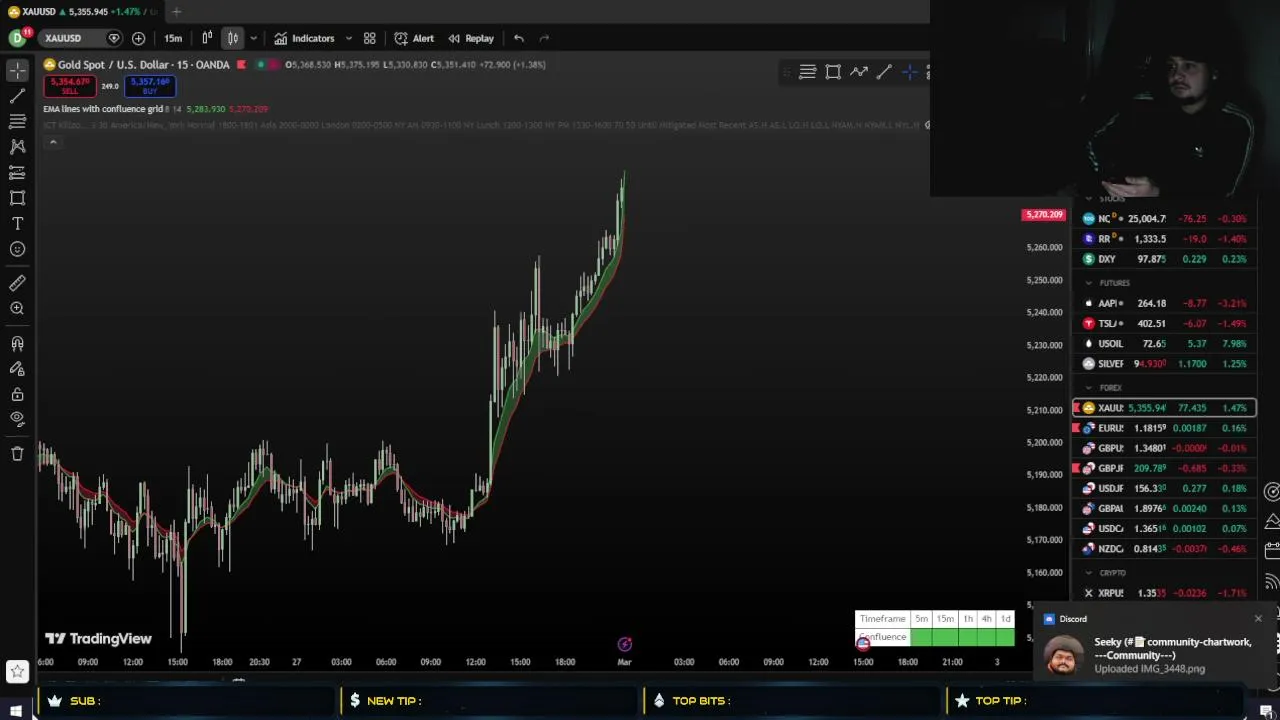Click the blue crosshair icon in floating favorites bar

909,72
